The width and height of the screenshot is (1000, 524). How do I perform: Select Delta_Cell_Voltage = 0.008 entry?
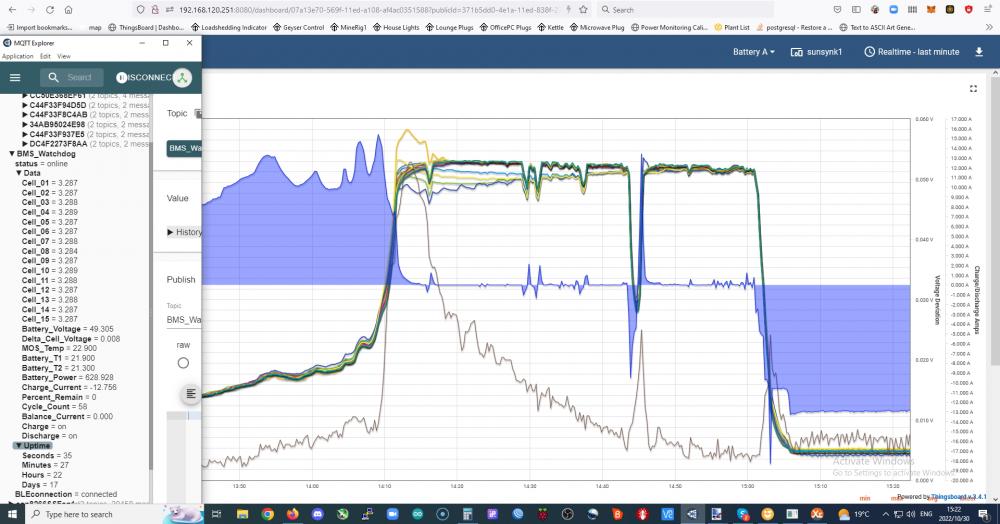tap(71, 339)
